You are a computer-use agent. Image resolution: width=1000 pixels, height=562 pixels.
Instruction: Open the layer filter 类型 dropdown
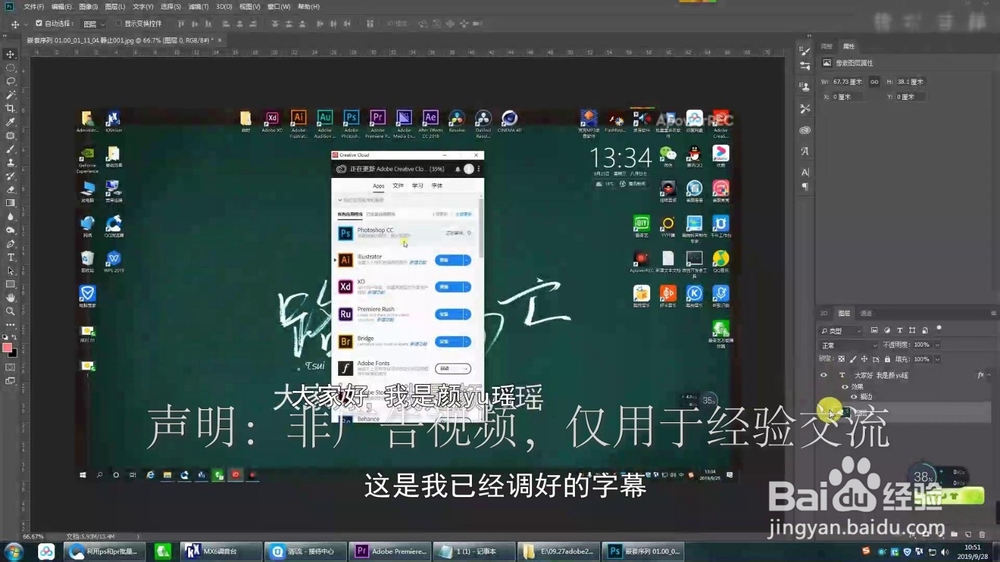click(x=841, y=330)
